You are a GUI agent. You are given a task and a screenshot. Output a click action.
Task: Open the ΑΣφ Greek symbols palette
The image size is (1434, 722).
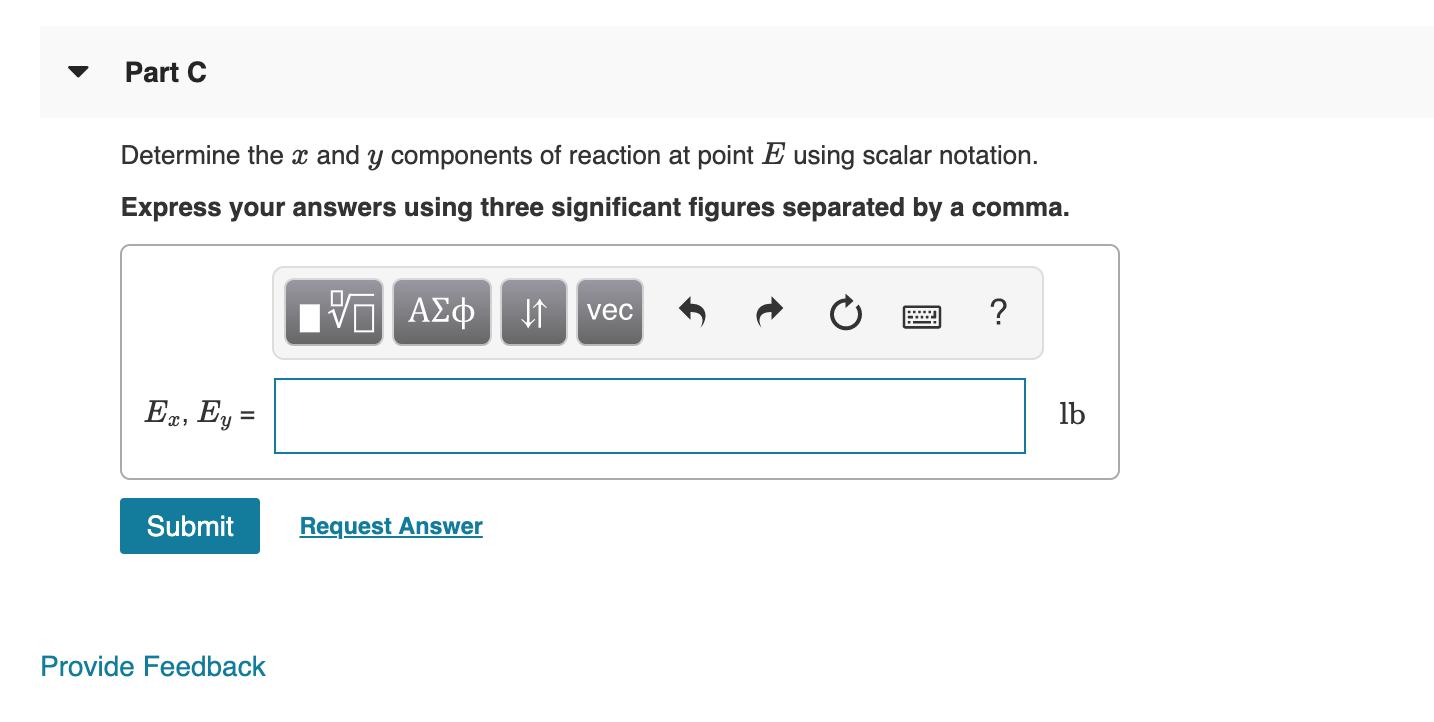tap(441, 311)
